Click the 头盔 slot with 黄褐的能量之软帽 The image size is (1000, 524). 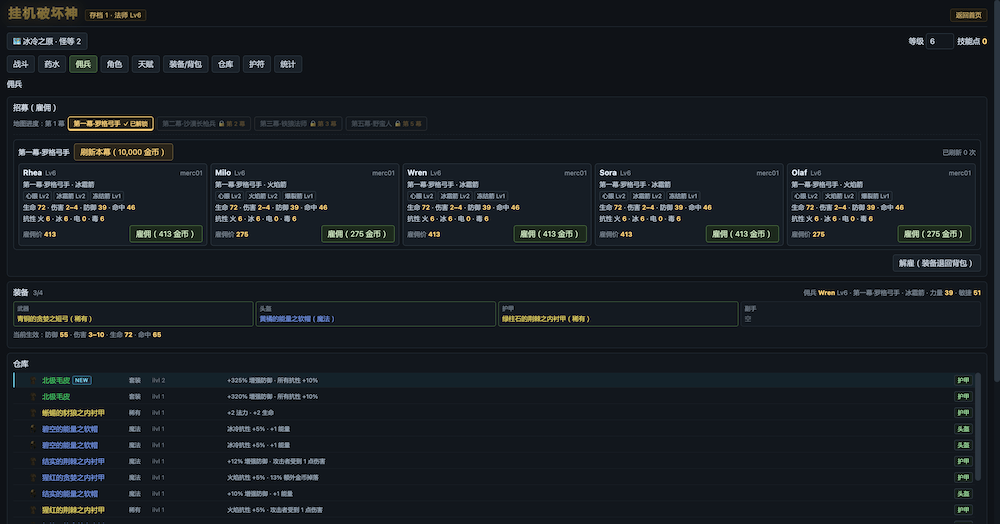(x=376, y=314)
